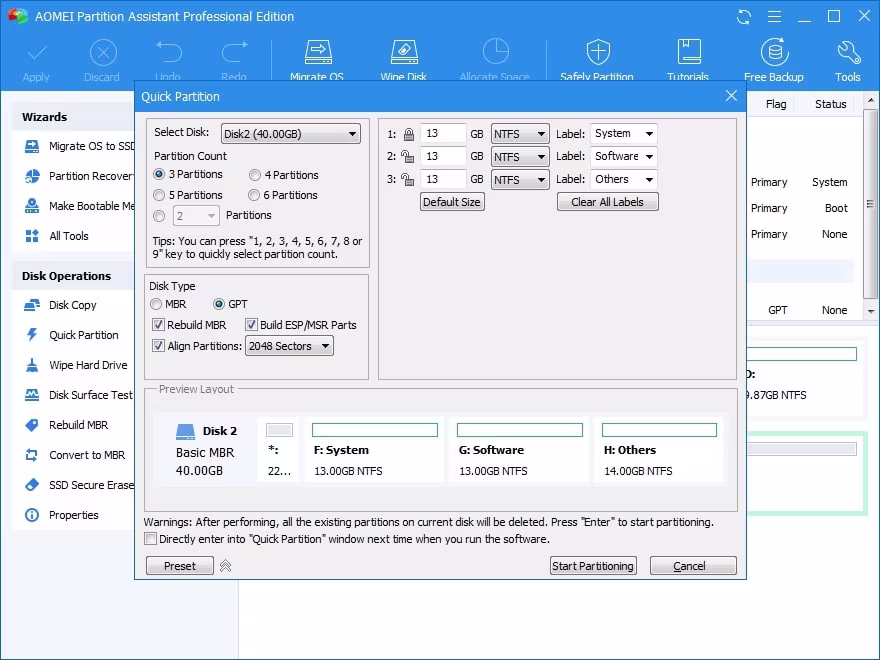Click the Partition Recovery wizard icon

(x=32, y=176)
